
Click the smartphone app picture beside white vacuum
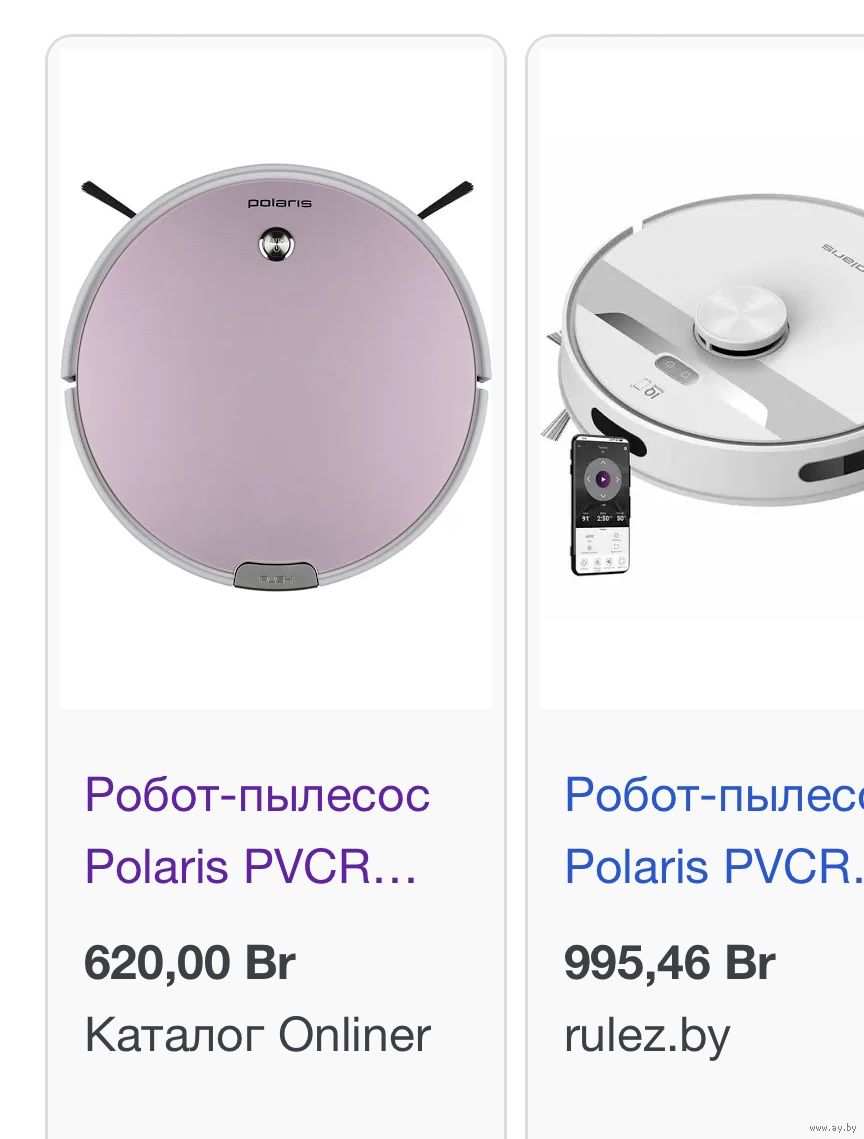pyautogui.click(x=600, y=505)
